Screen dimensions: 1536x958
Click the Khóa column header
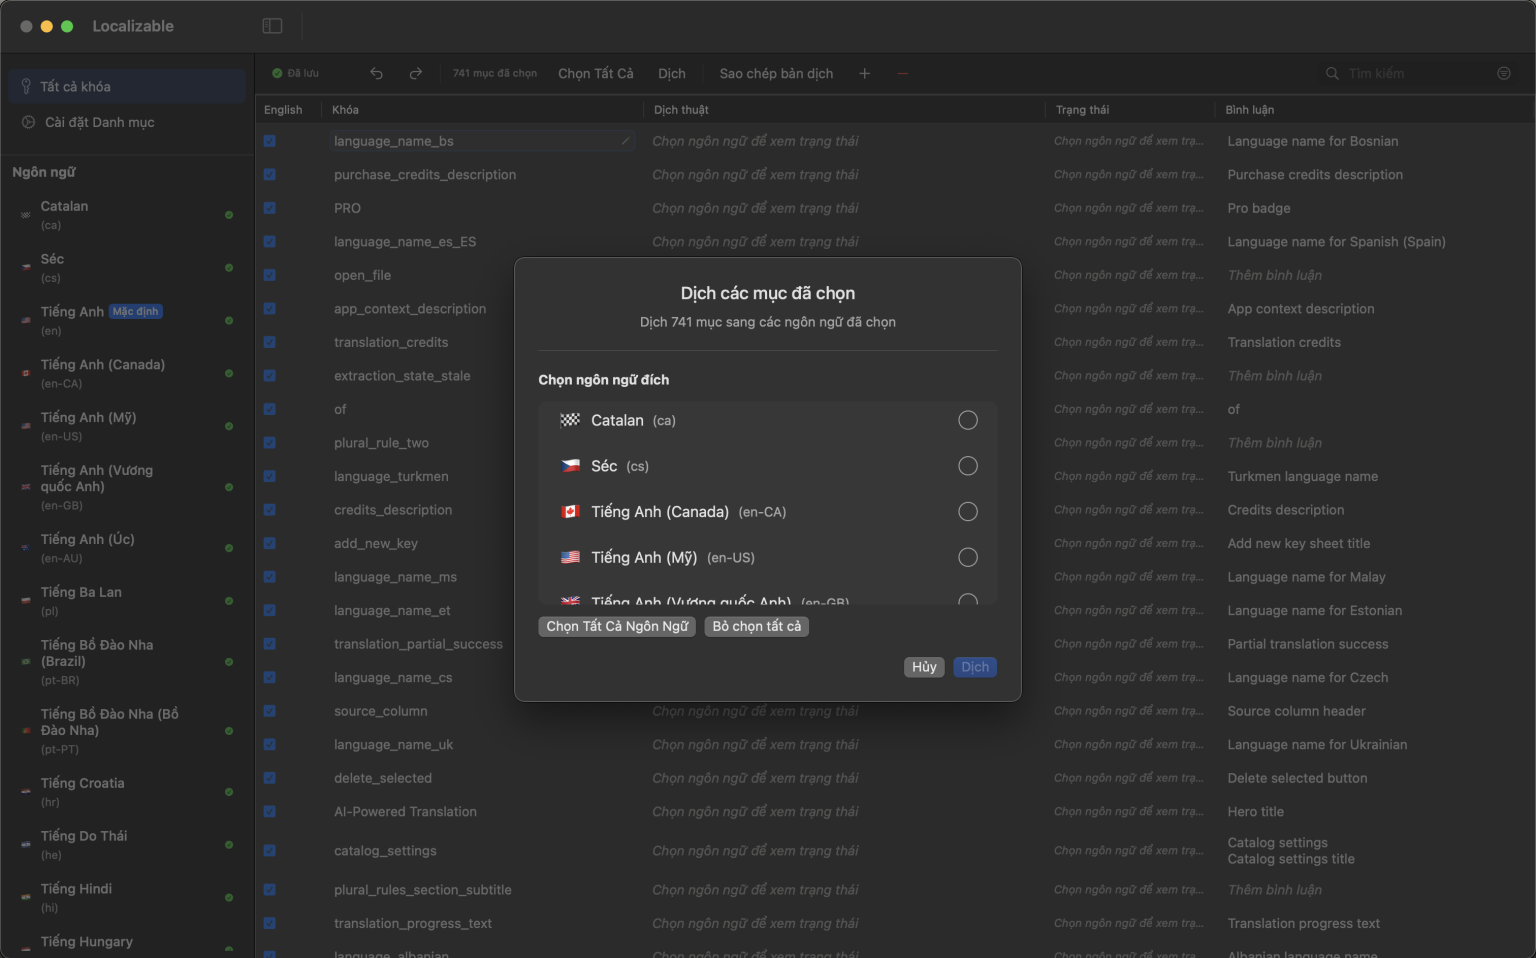(x=345, y=110)
